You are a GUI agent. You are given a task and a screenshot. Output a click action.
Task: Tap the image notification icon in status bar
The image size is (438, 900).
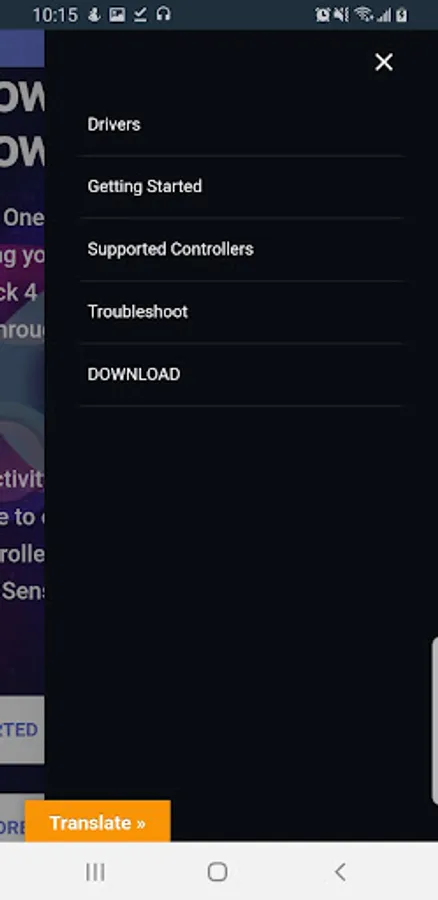pyautogui.click(x=117, y=14)
